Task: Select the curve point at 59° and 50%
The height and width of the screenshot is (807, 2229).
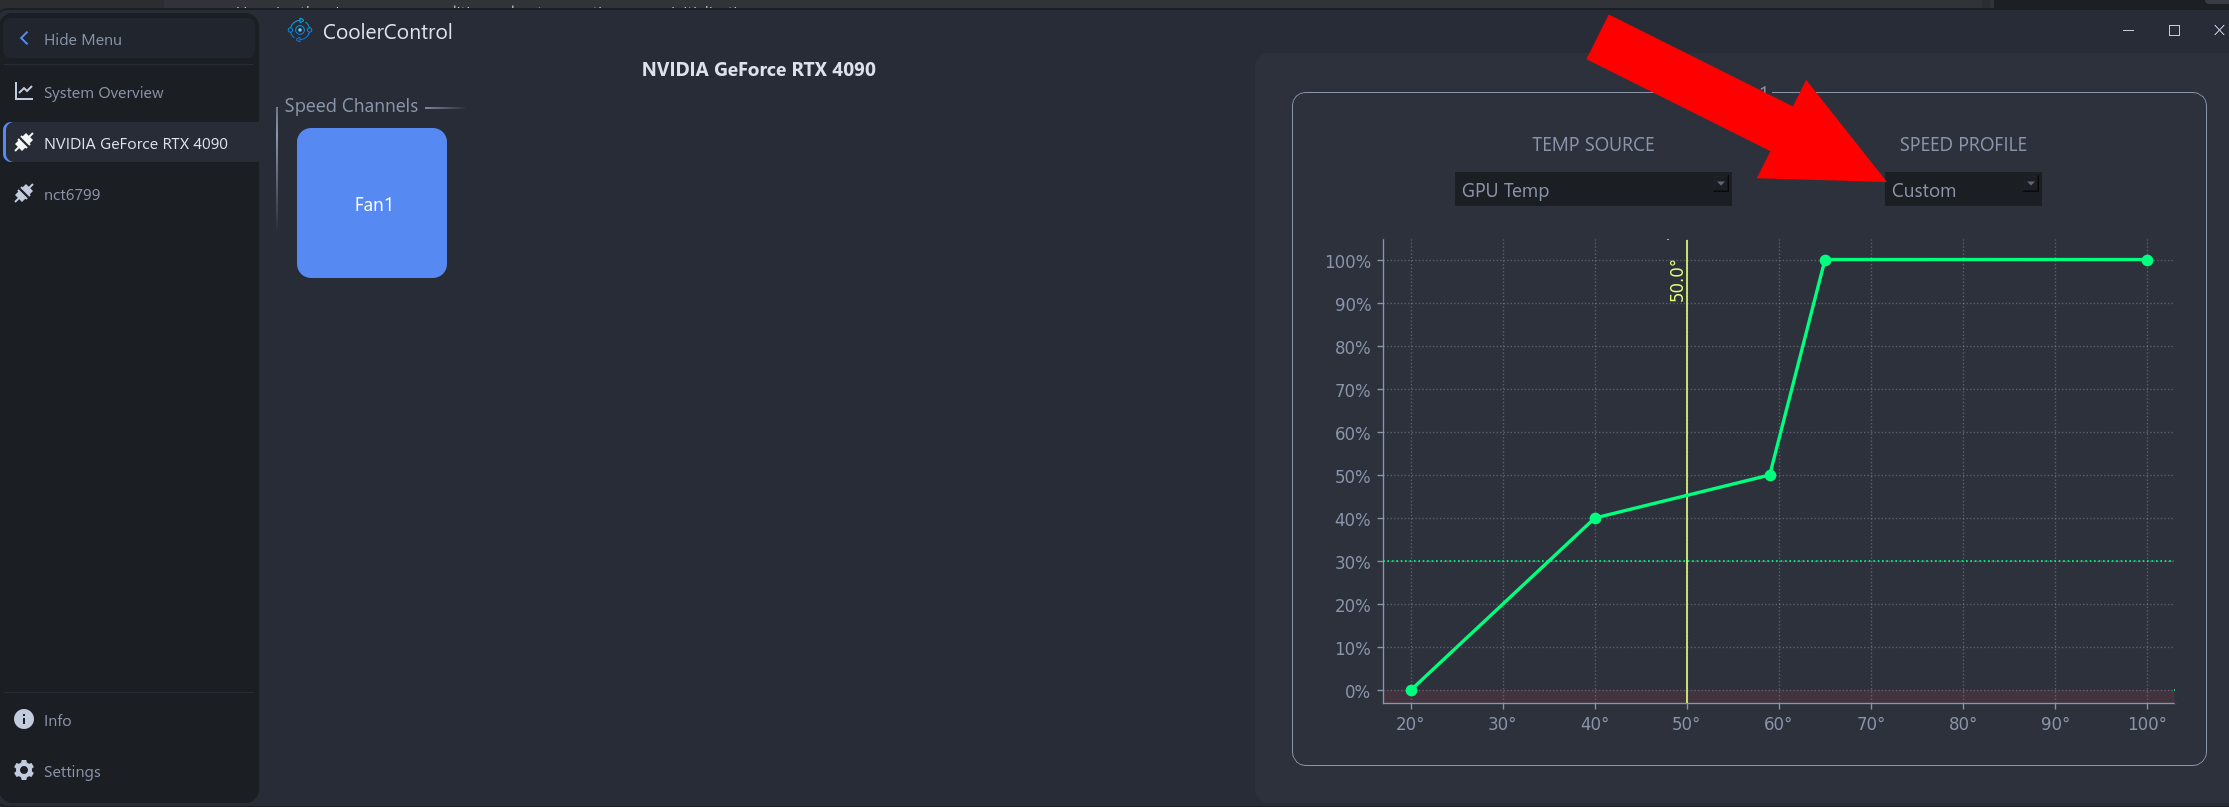Action: click(1770, 475)
